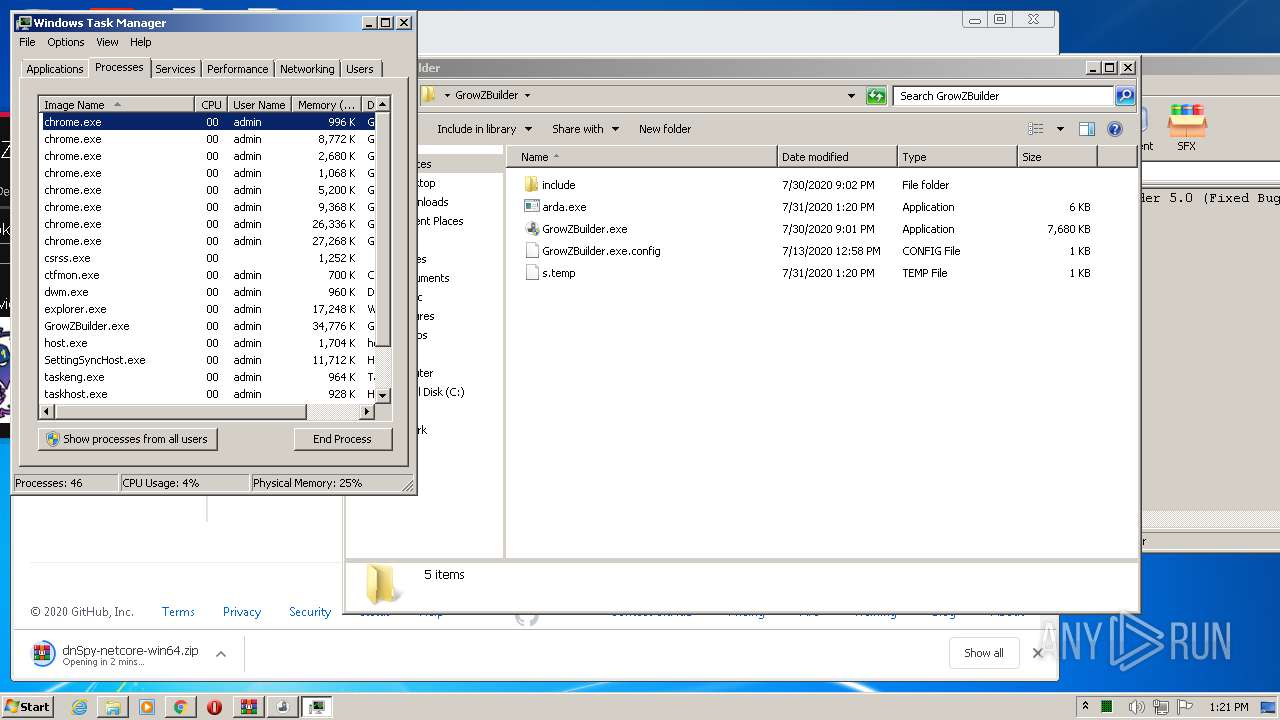Click the Search GrowZBuilder input field
The height and width of the screenshot is (720, 1280).
tap(1003, 96)
